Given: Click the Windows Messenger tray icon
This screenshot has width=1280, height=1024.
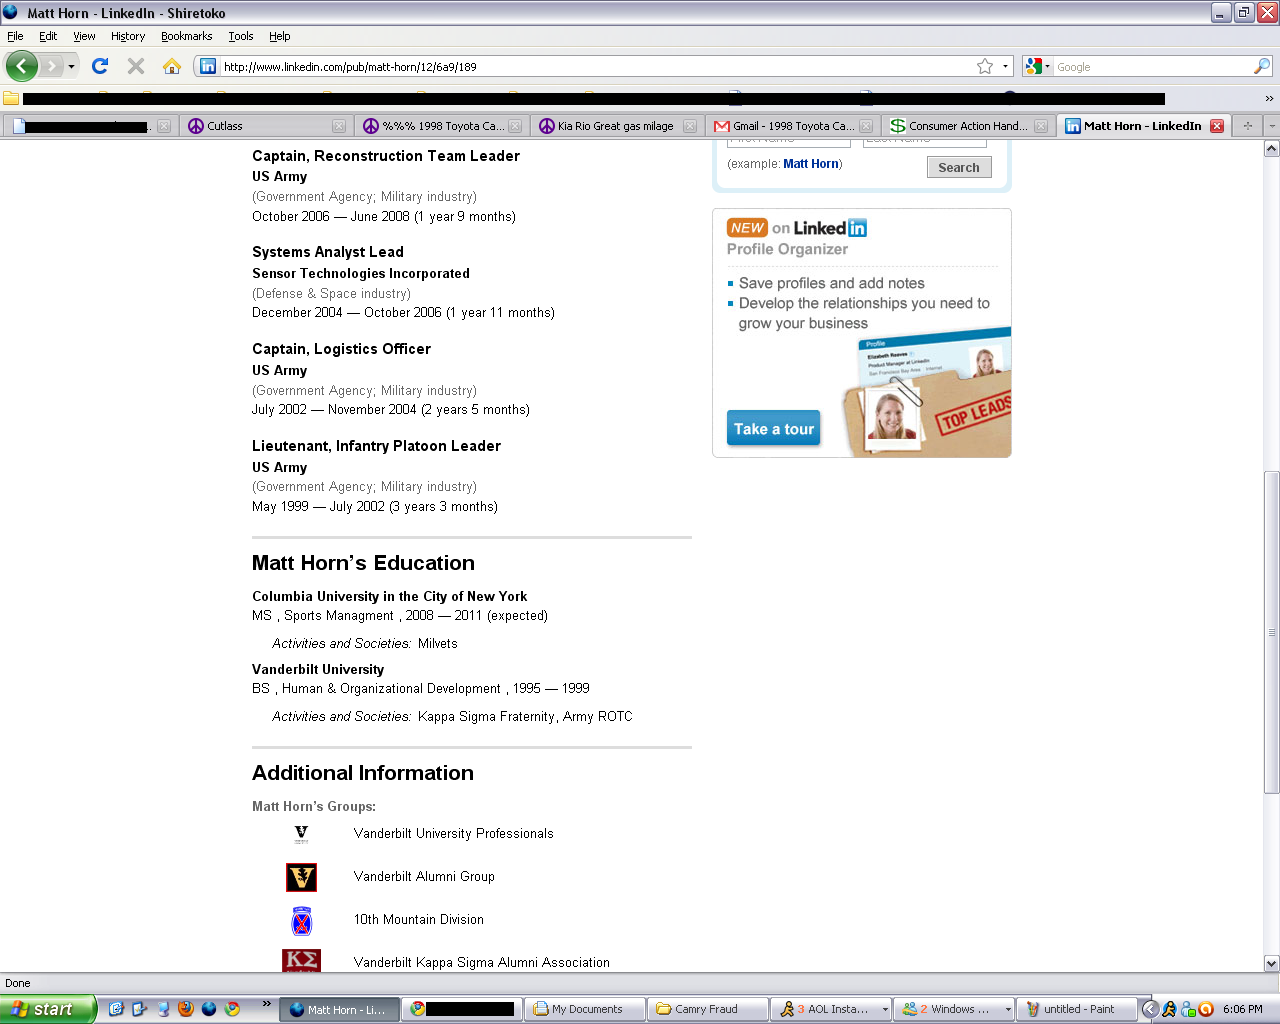Looking at the screenshot, I should [x=1188, y=1009].
